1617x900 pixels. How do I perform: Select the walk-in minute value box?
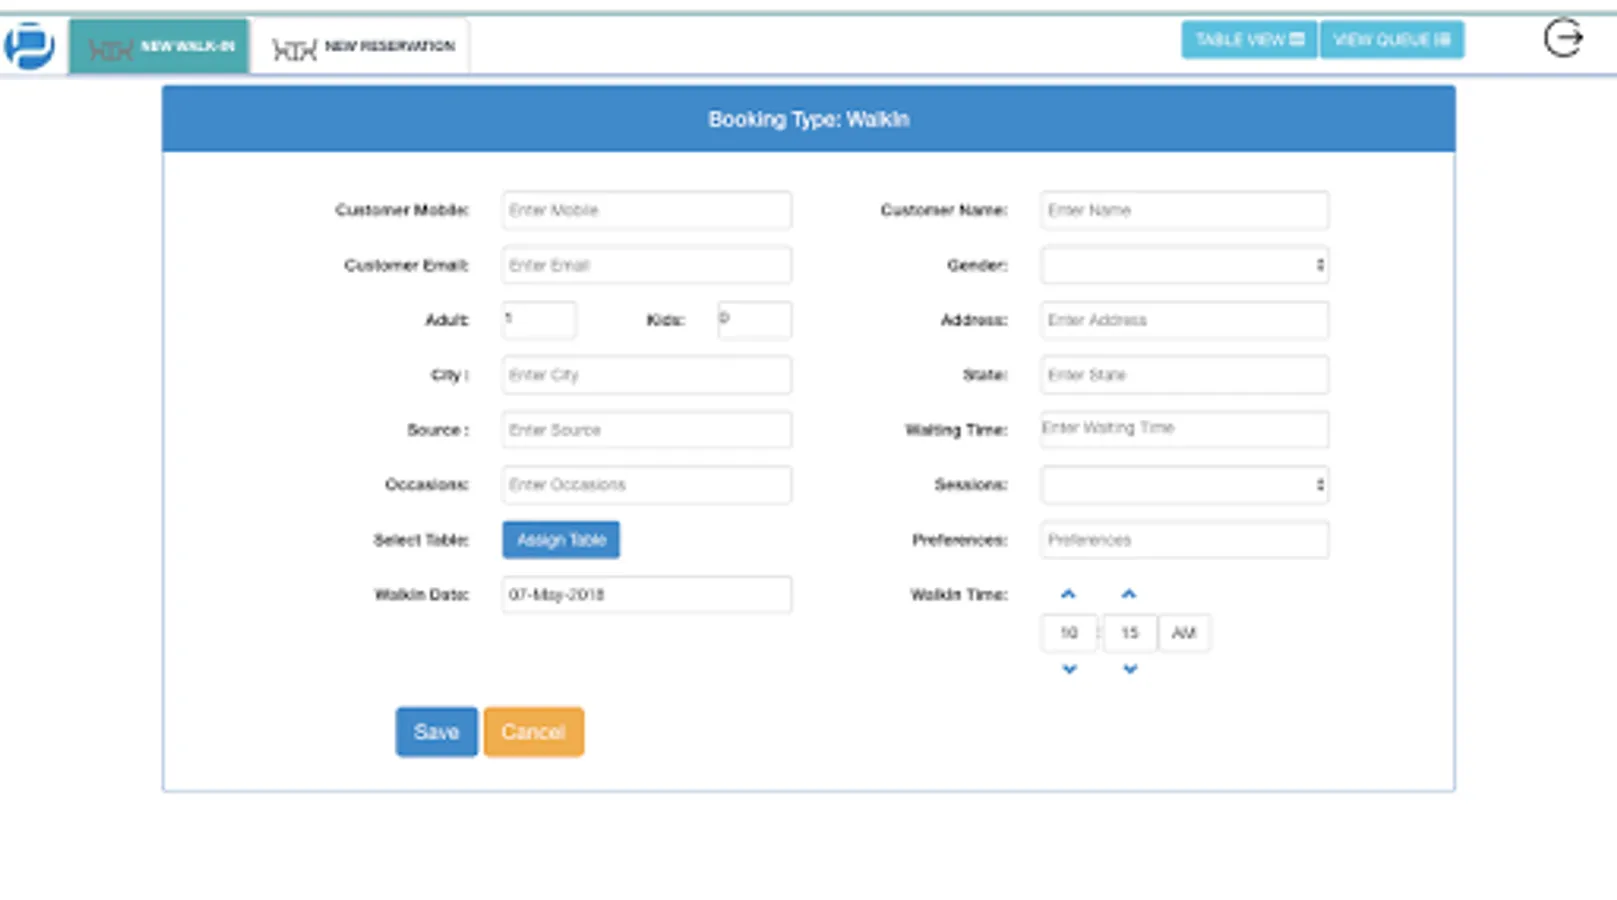coord(1130,633)
